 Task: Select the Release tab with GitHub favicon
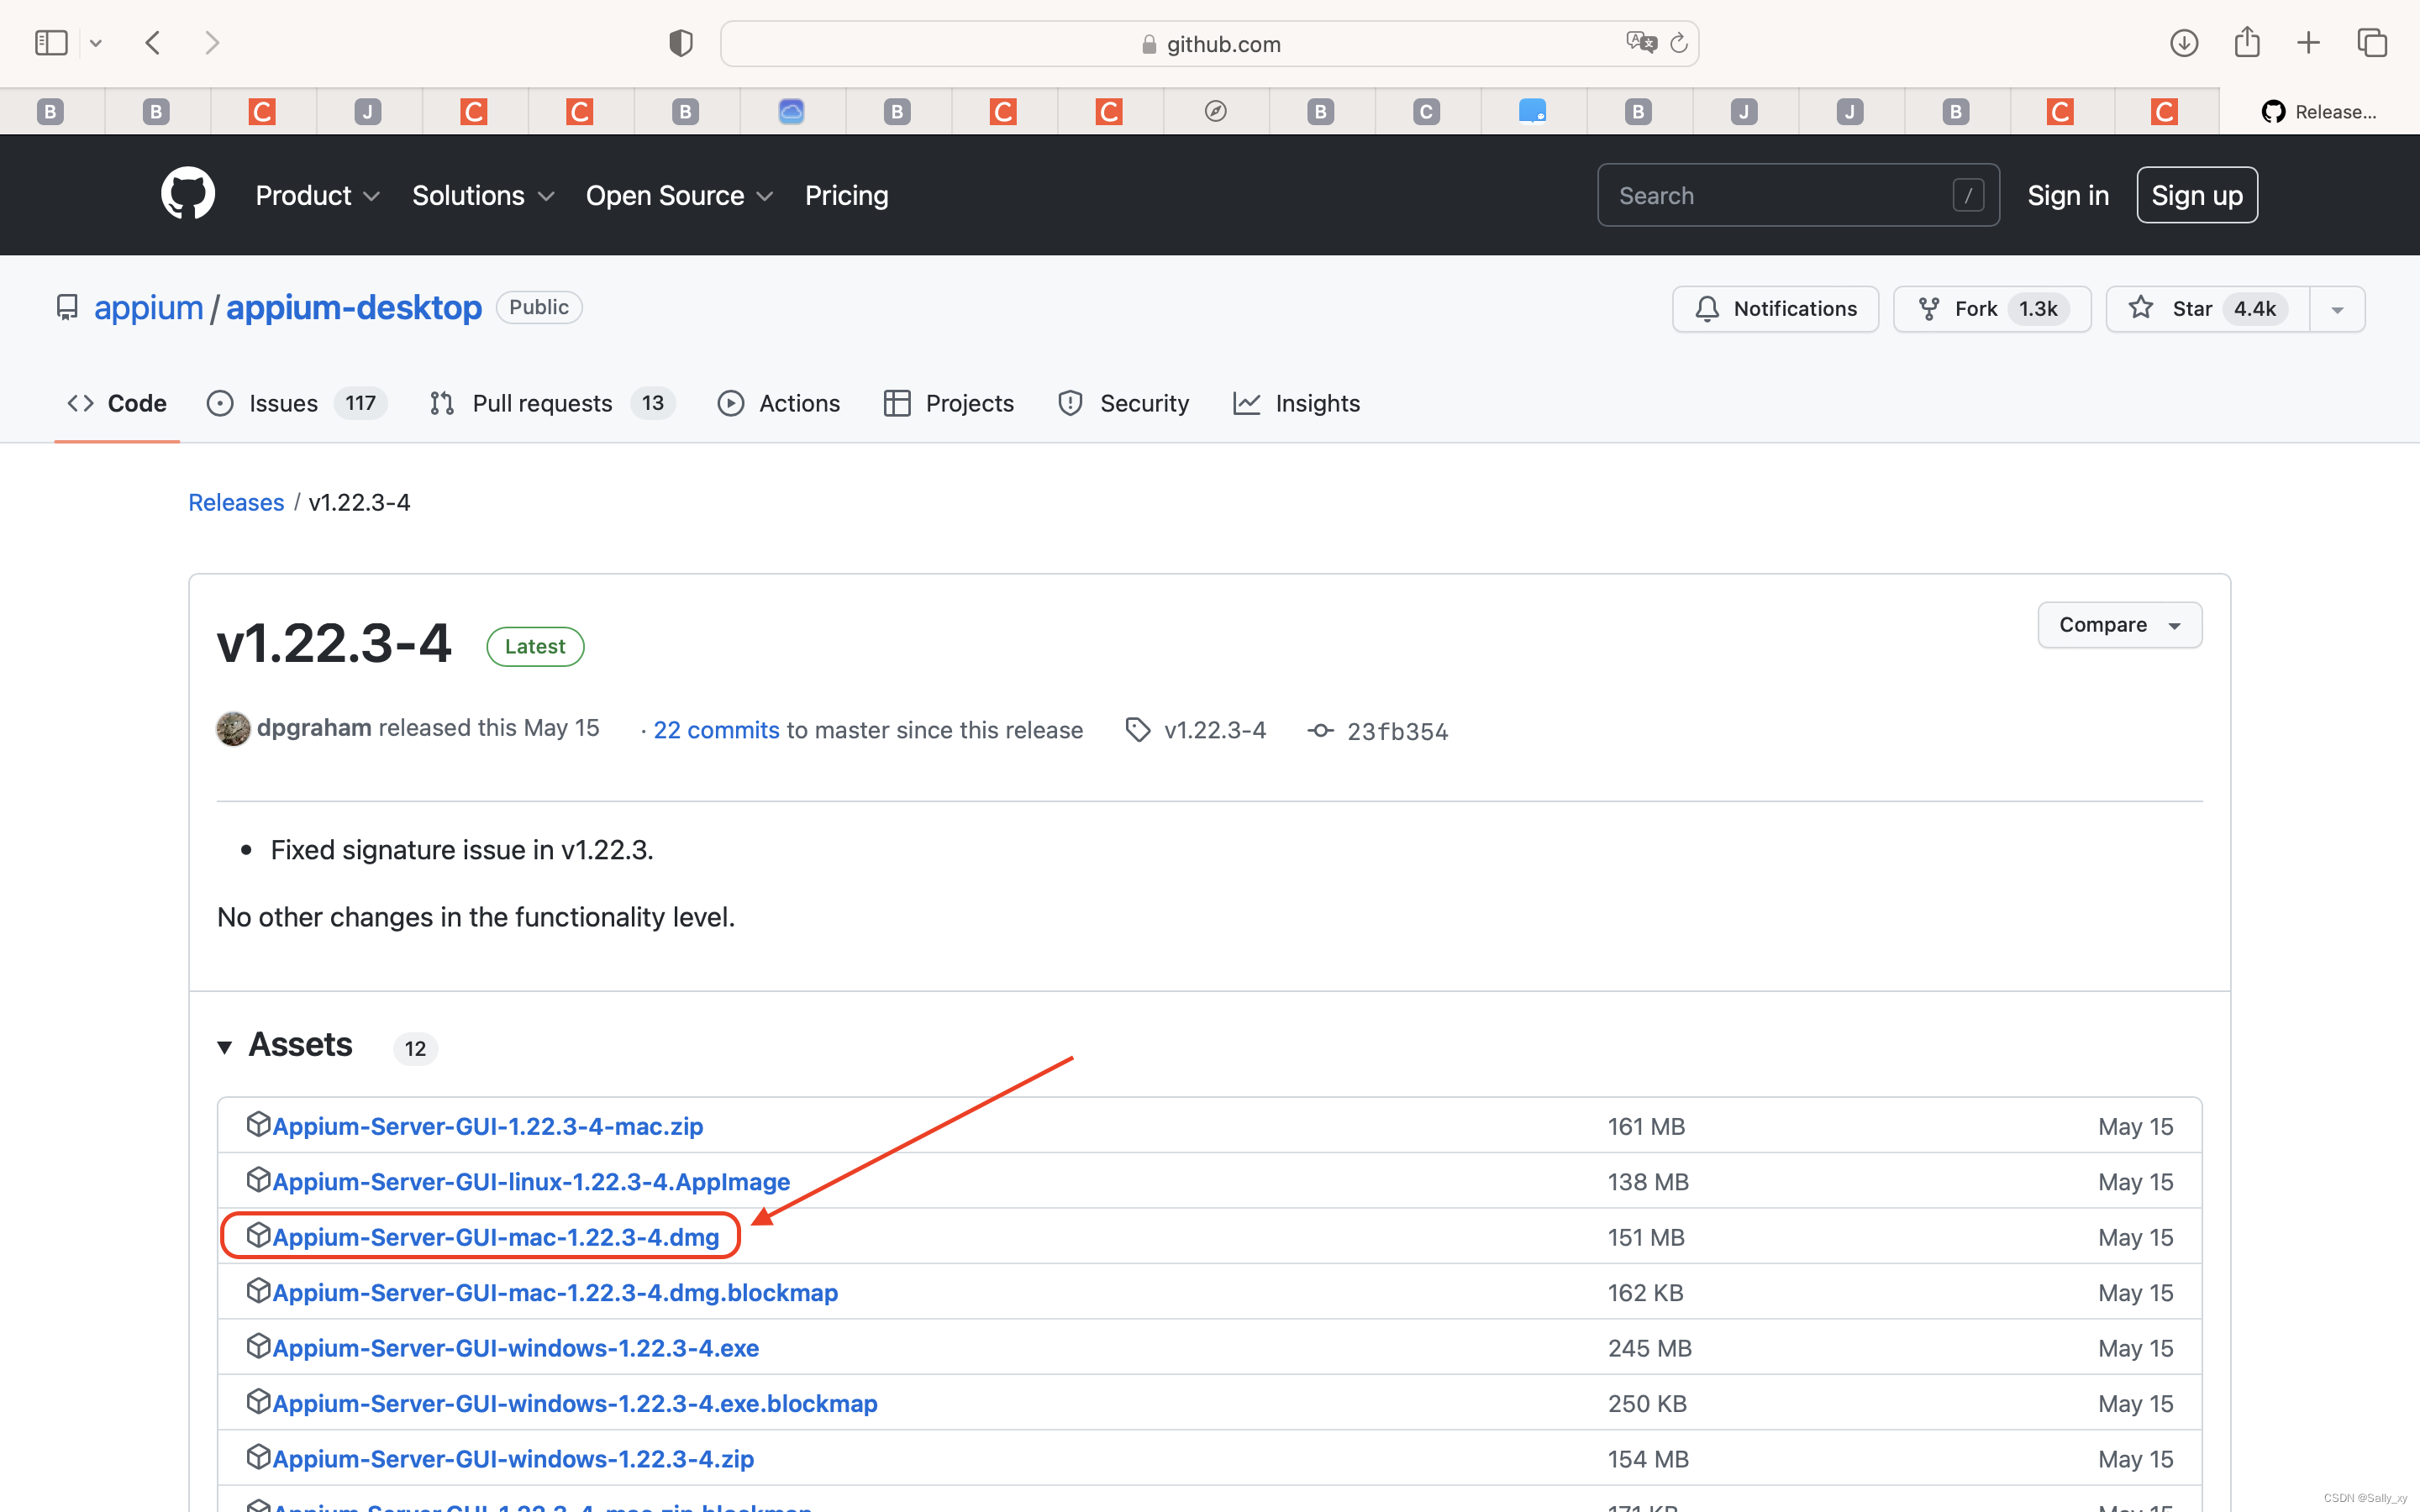point(2319,112)
